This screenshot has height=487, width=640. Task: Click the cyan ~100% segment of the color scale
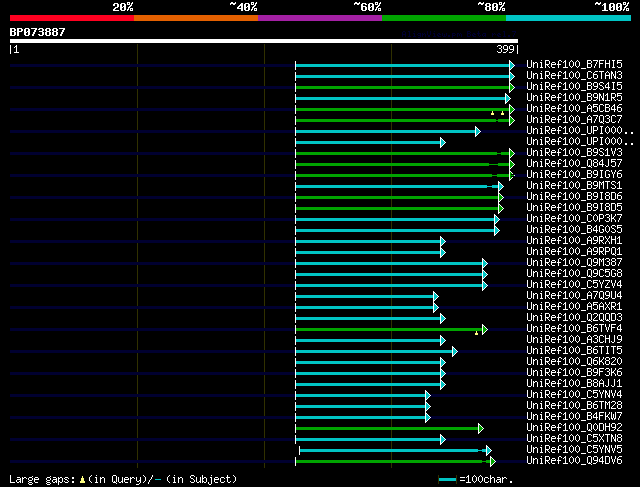coord(569,18)
